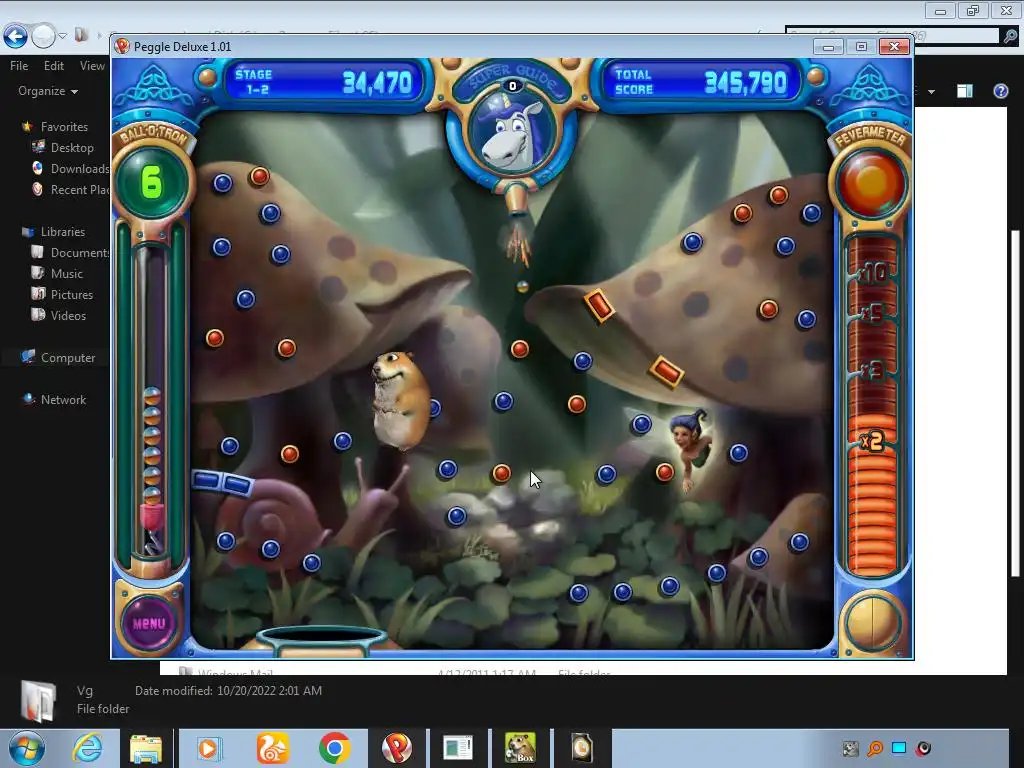Open the clock document taskbar icon

[582, 748]
